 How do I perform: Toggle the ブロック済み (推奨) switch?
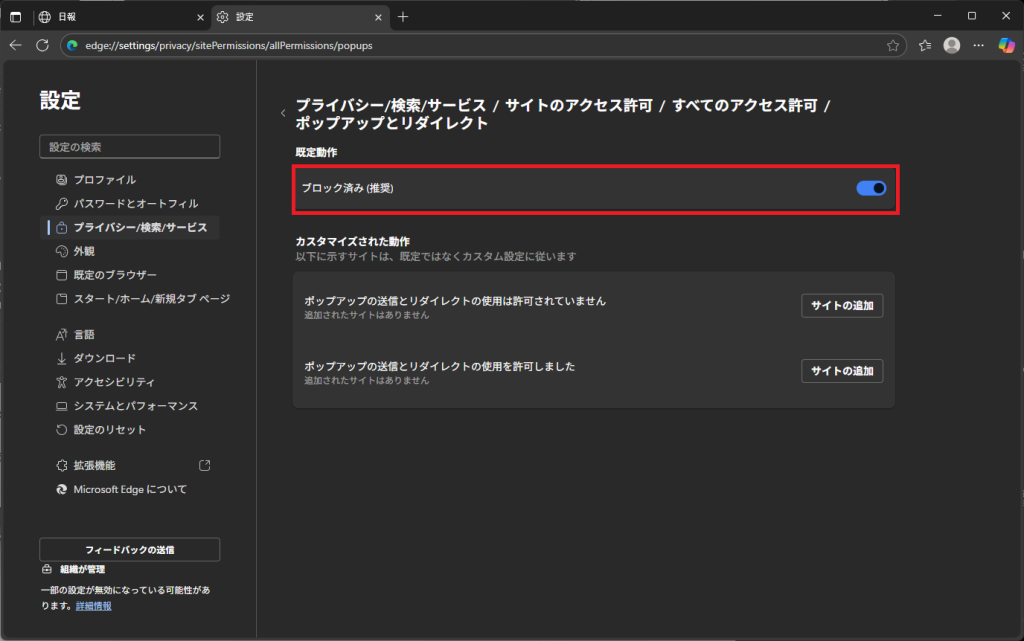tap(871, 188)
